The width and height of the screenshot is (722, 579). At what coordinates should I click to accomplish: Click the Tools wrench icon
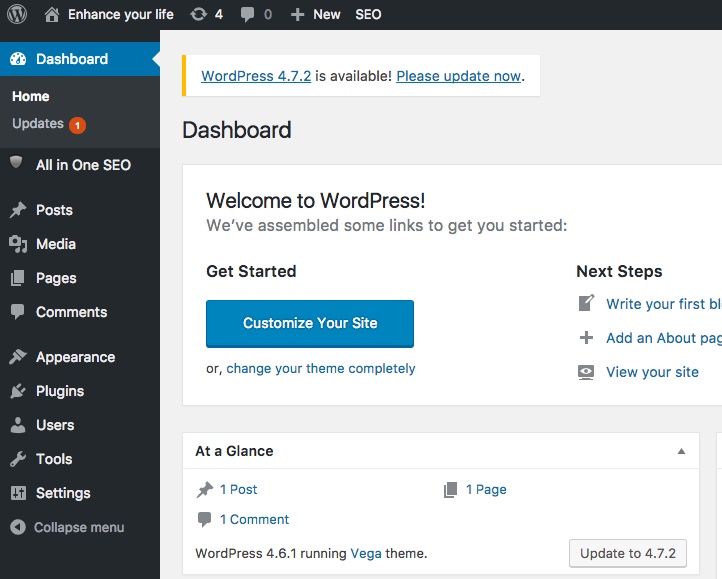(18, 459)
